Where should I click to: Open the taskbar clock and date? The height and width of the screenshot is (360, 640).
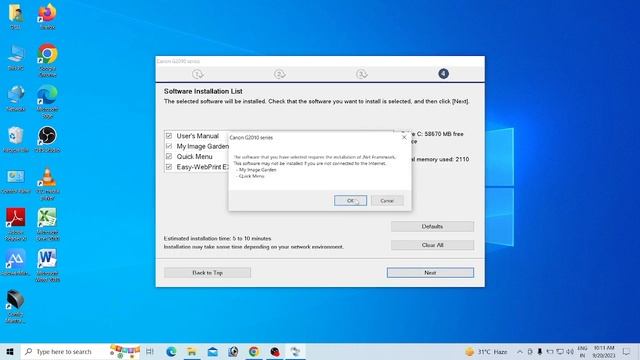(604, 351)
